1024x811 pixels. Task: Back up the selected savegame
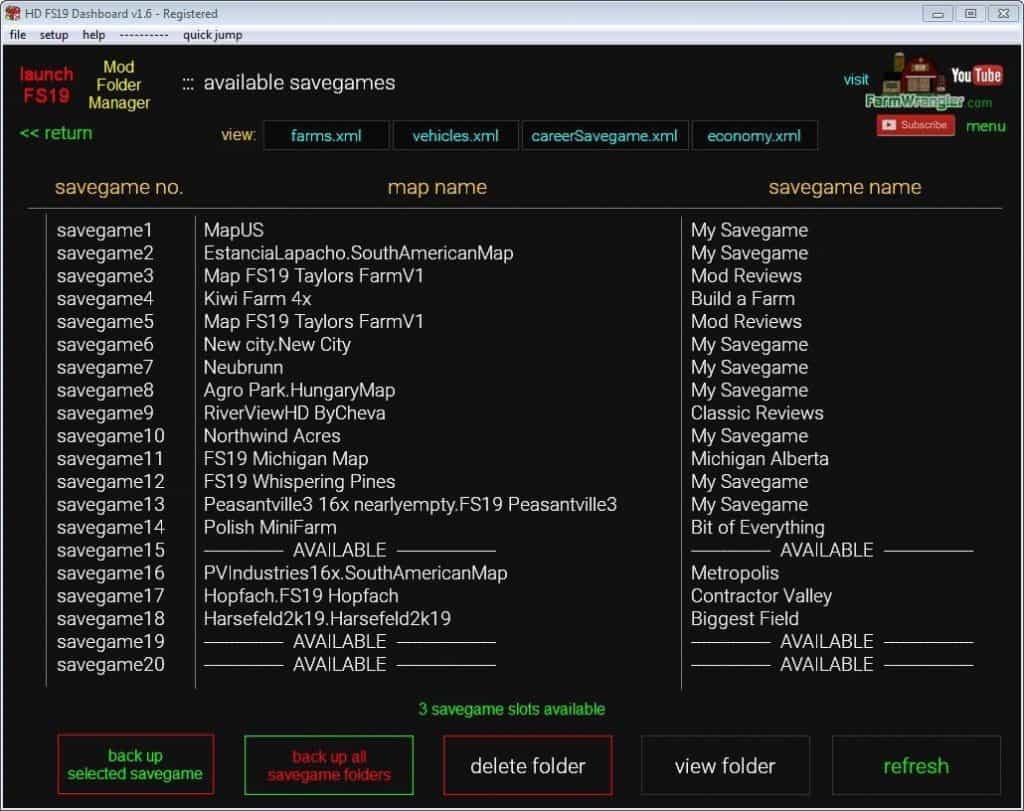[x=136, y=765]
